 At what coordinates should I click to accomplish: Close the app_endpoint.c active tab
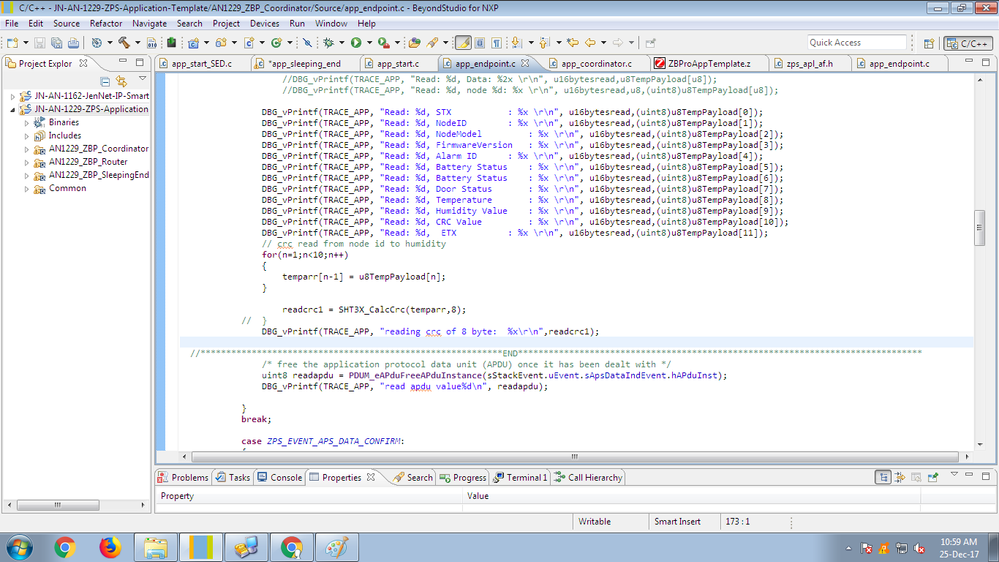click(525, 63)
